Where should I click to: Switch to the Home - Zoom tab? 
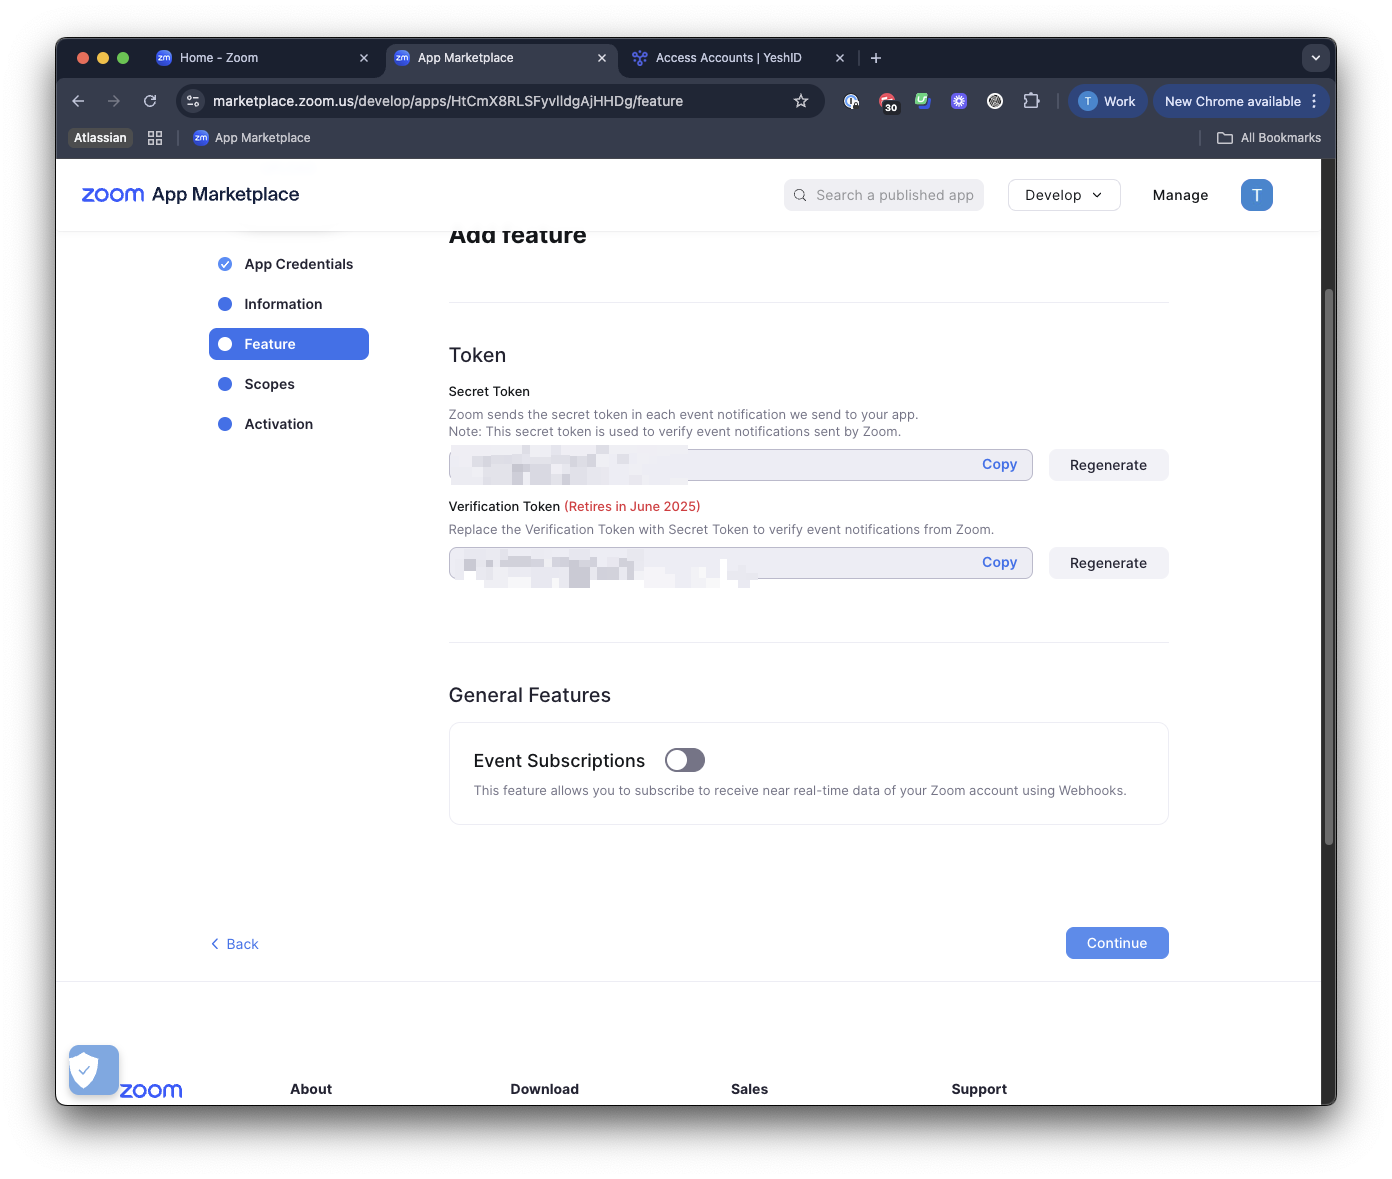[x=263, y=58]
